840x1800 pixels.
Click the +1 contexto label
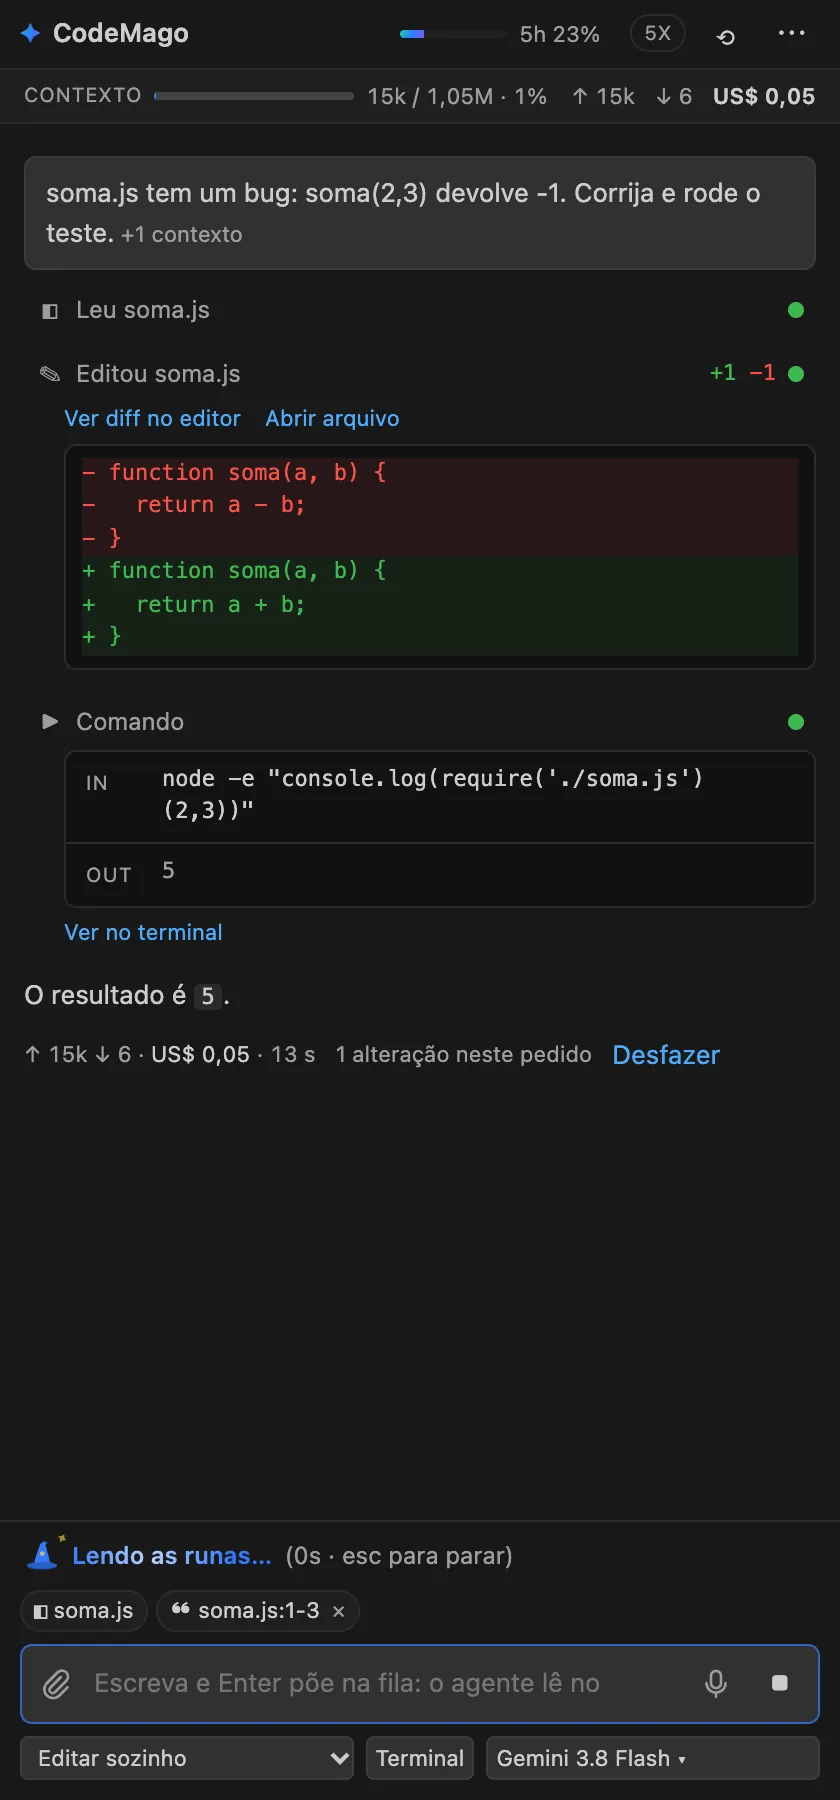point(182,235)
